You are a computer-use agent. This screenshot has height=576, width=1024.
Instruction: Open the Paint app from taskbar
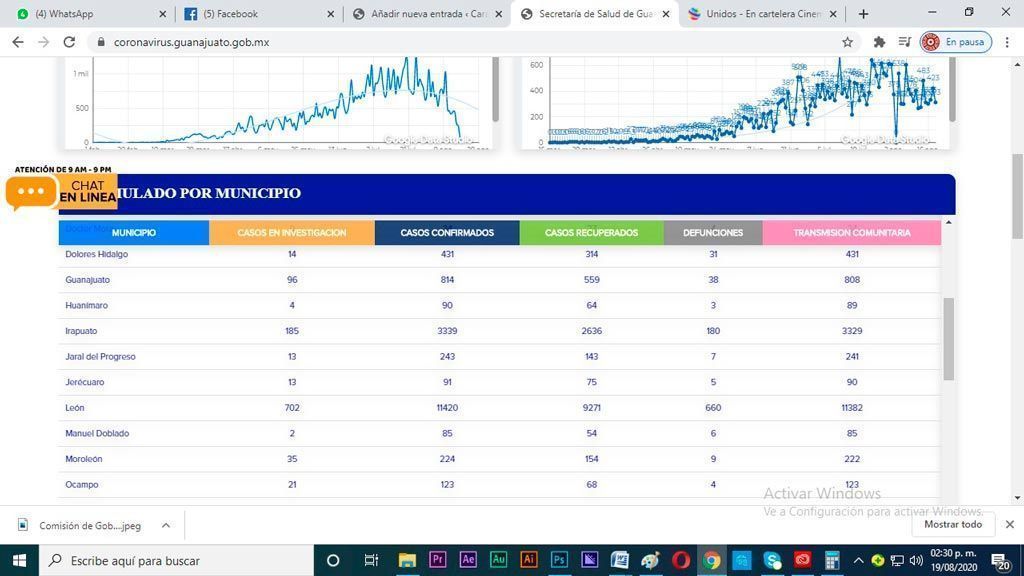650,560
